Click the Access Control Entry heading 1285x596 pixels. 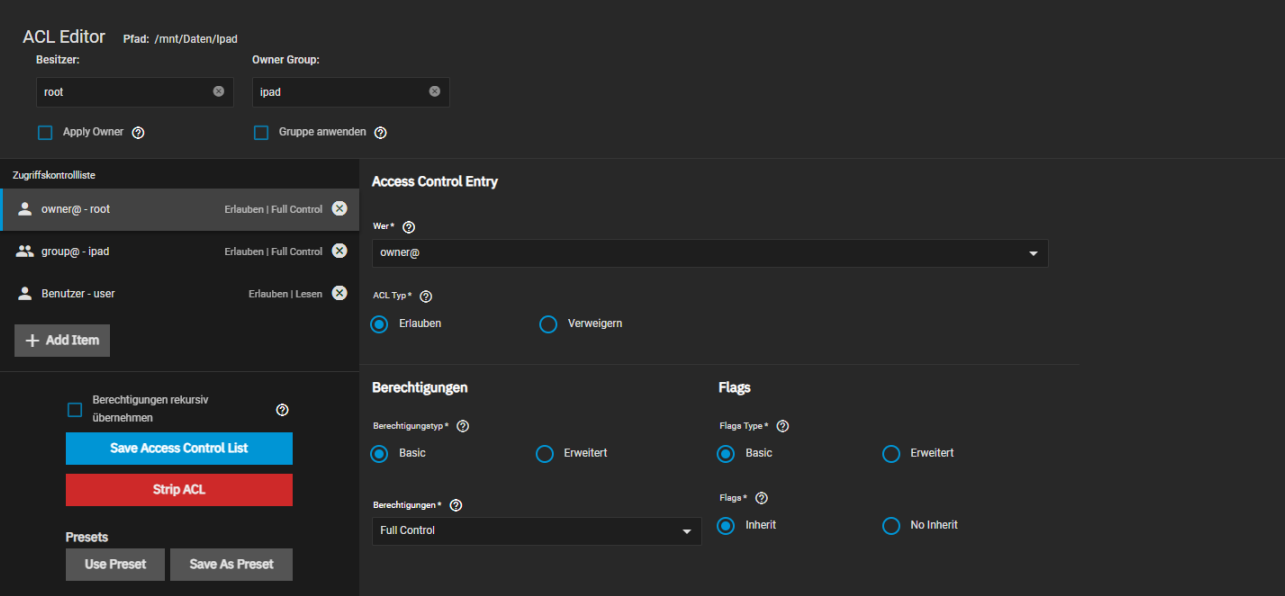tap(435, 182)
